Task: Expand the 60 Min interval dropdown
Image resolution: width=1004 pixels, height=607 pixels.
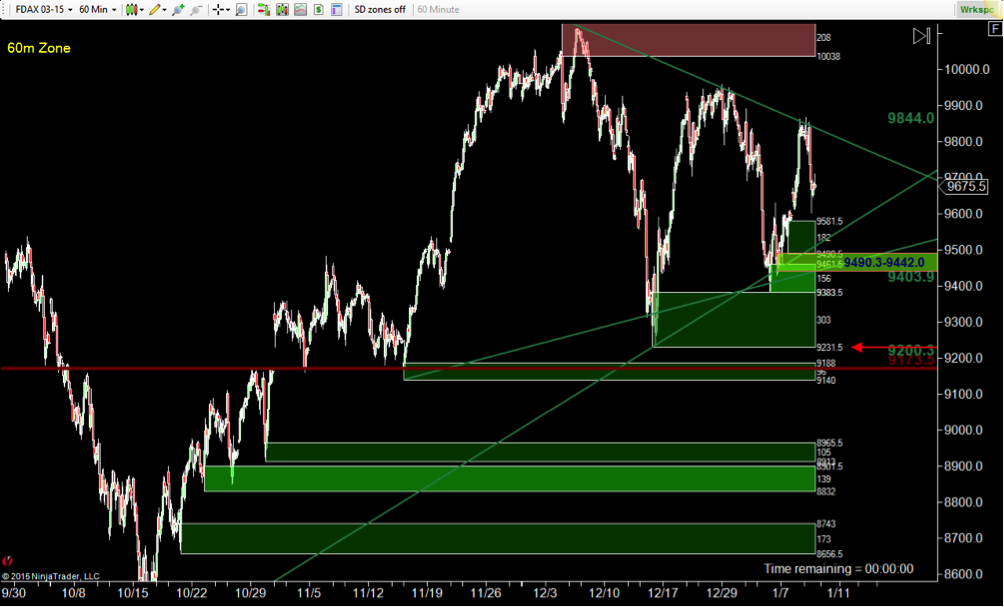Action: pyautogui.click(x=97, y=10)
